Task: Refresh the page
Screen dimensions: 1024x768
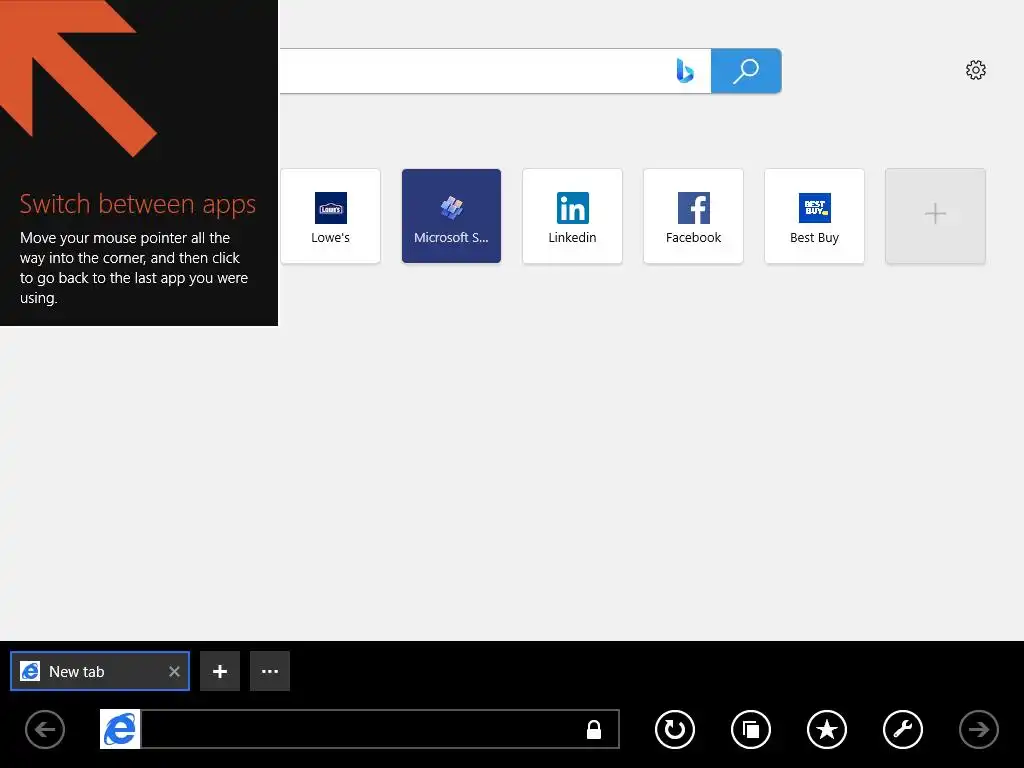Action: (675, 729)
